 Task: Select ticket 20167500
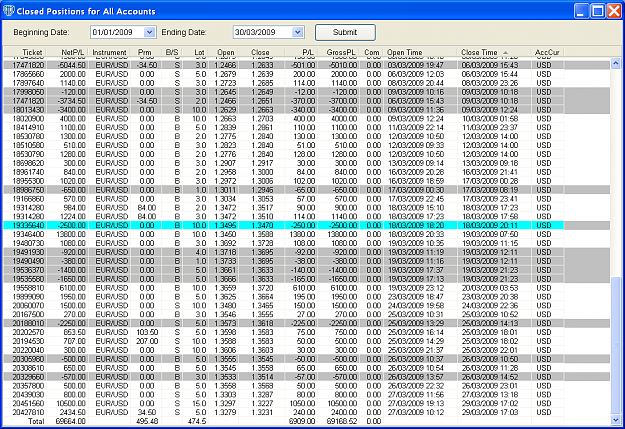tap(28, 315)
